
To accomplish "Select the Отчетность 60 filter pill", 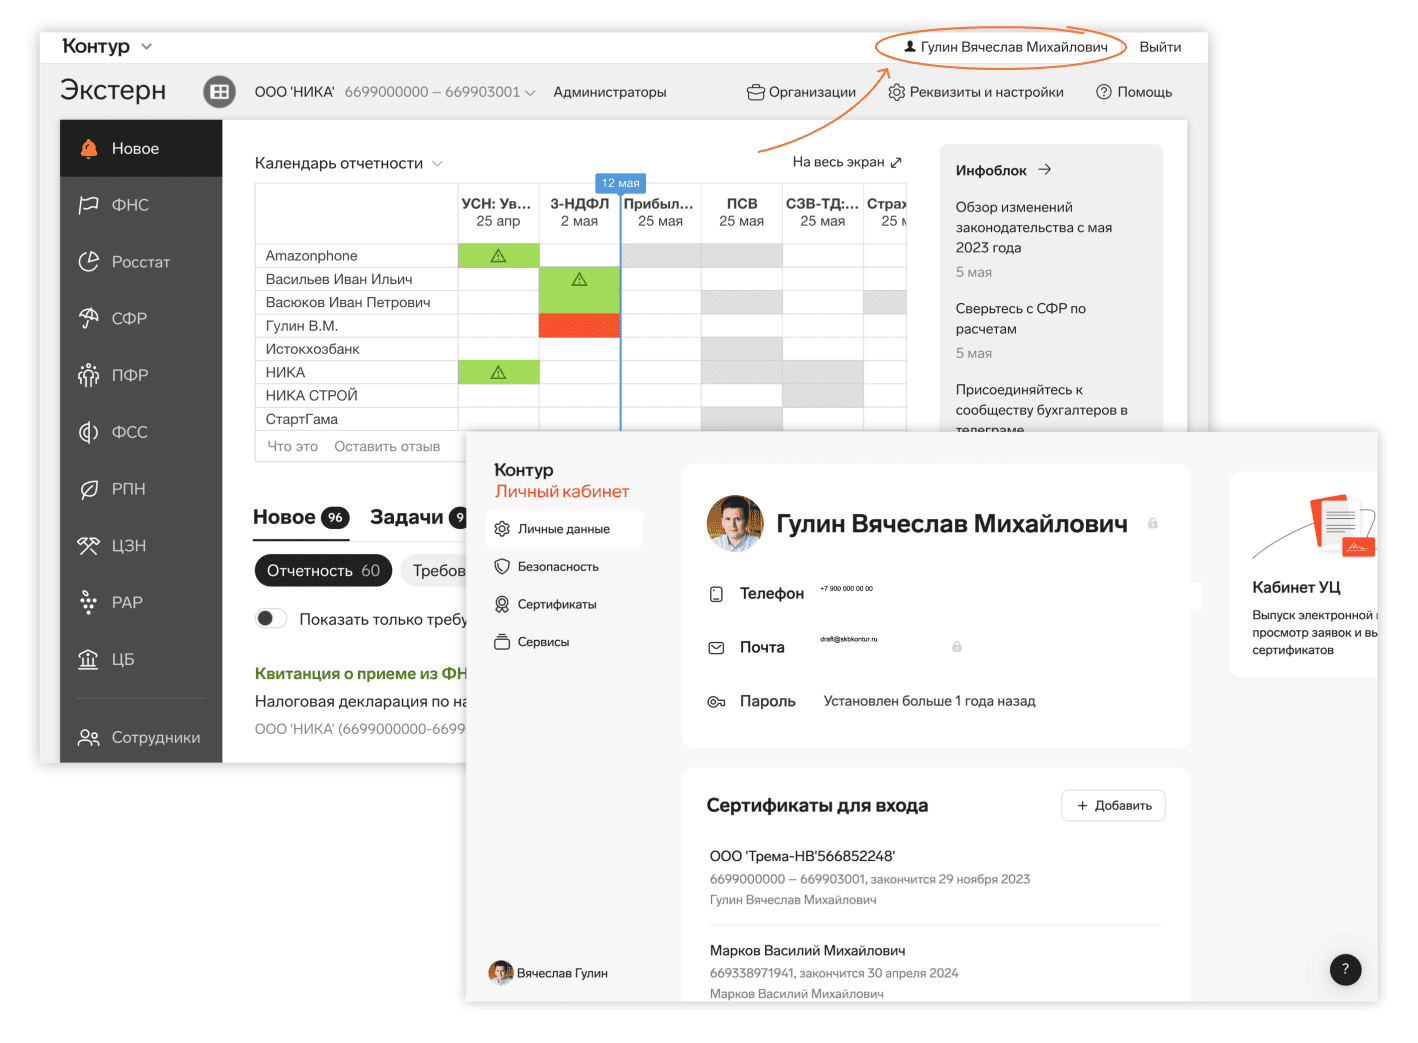I will [x=323, y=571].
